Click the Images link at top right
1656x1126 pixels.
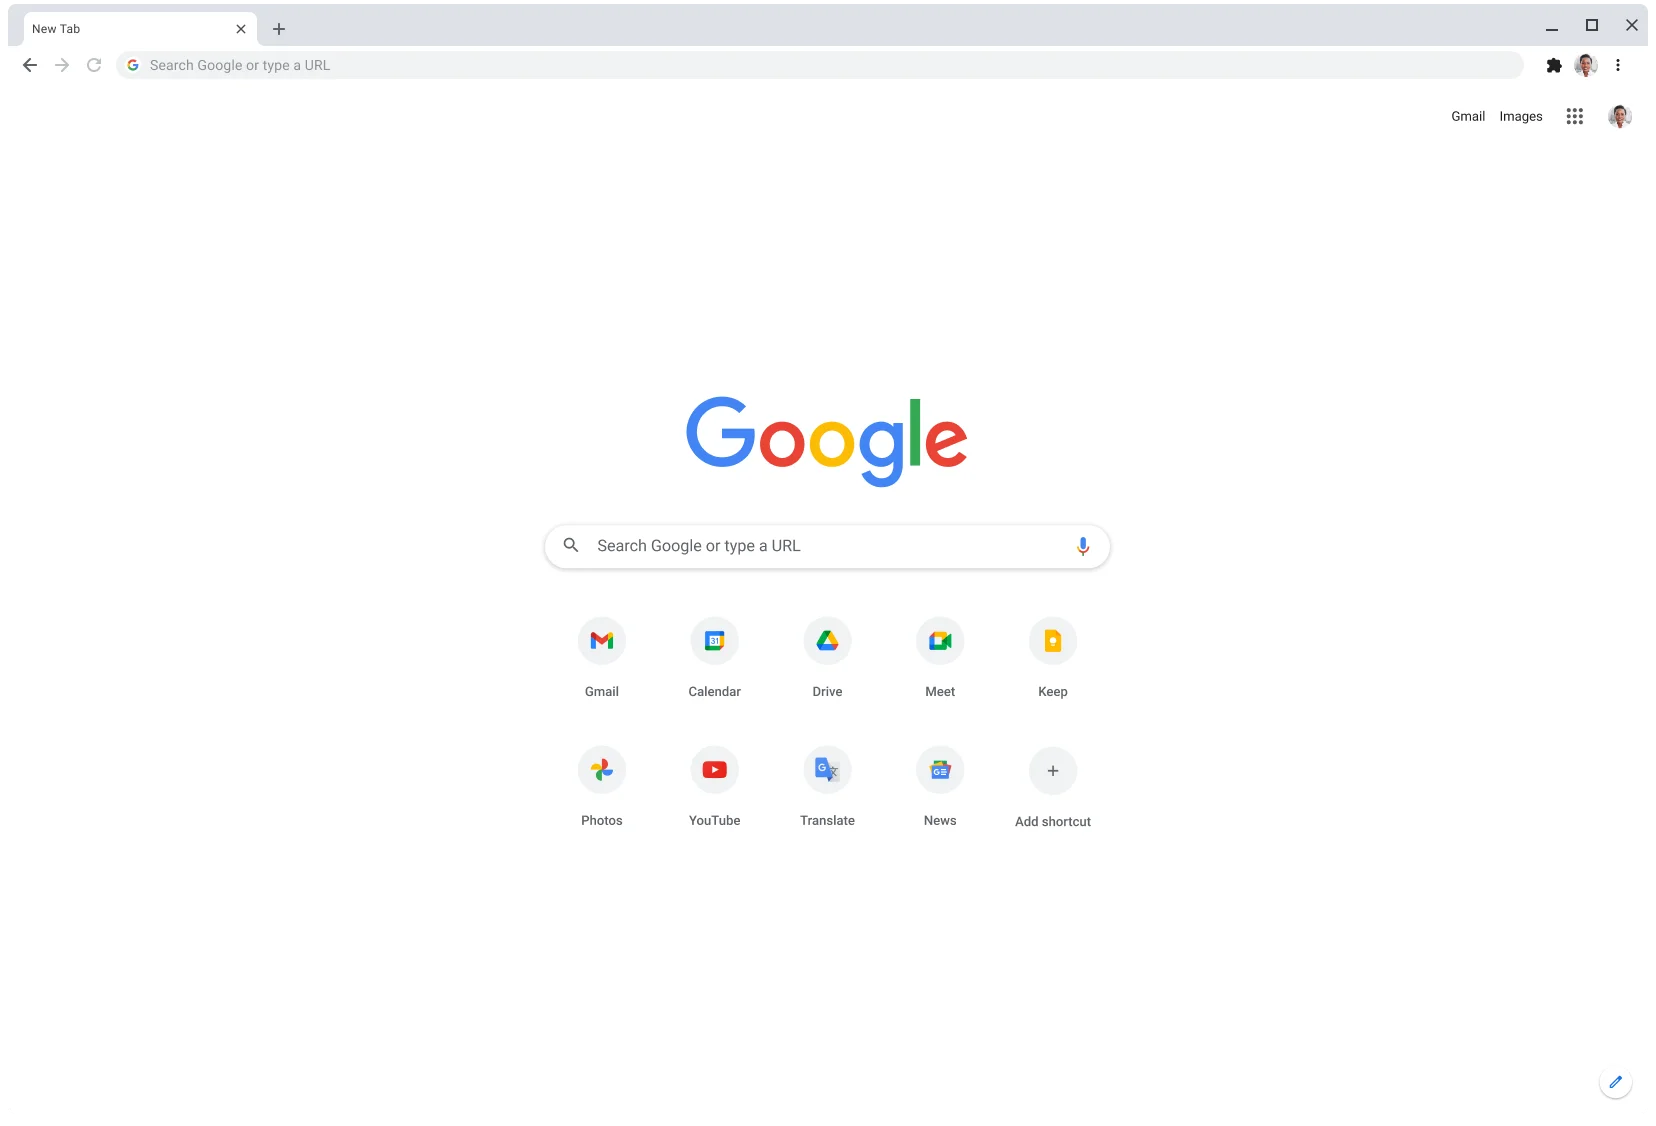[x=1520, y=116]
